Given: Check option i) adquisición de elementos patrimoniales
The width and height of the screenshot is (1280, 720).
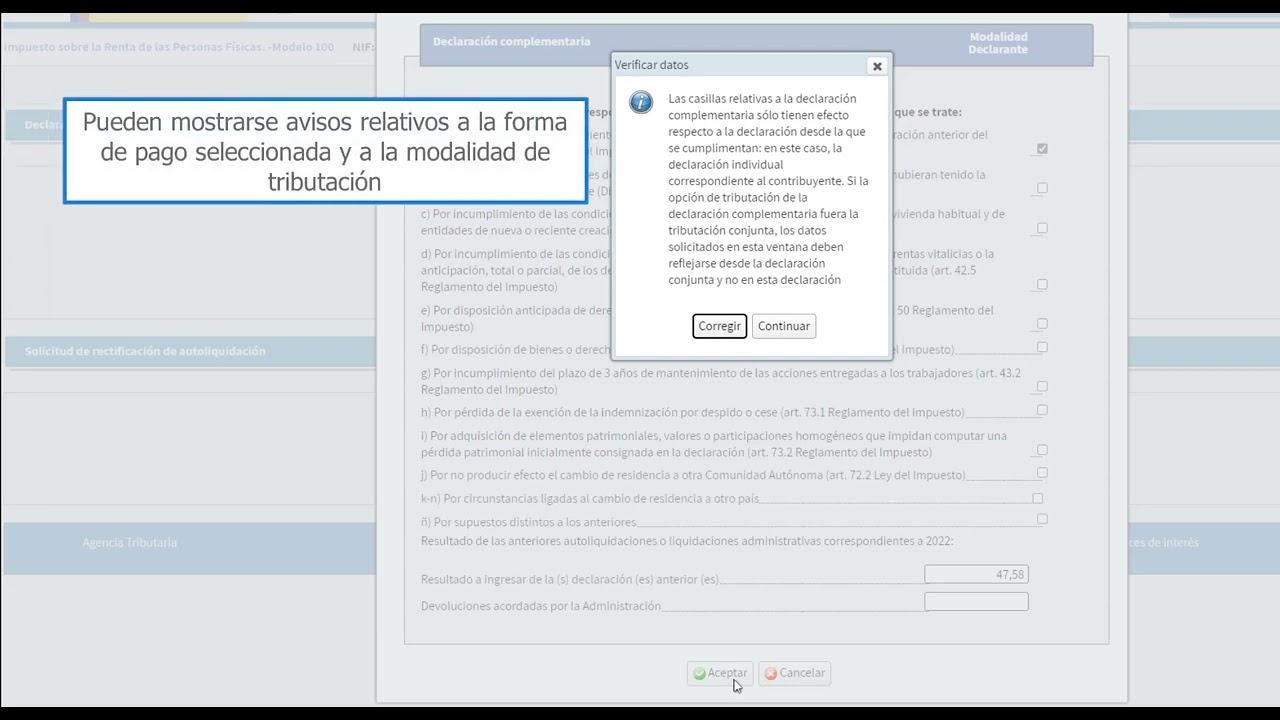Looking at the screenshot, I should click(1042, 449).
